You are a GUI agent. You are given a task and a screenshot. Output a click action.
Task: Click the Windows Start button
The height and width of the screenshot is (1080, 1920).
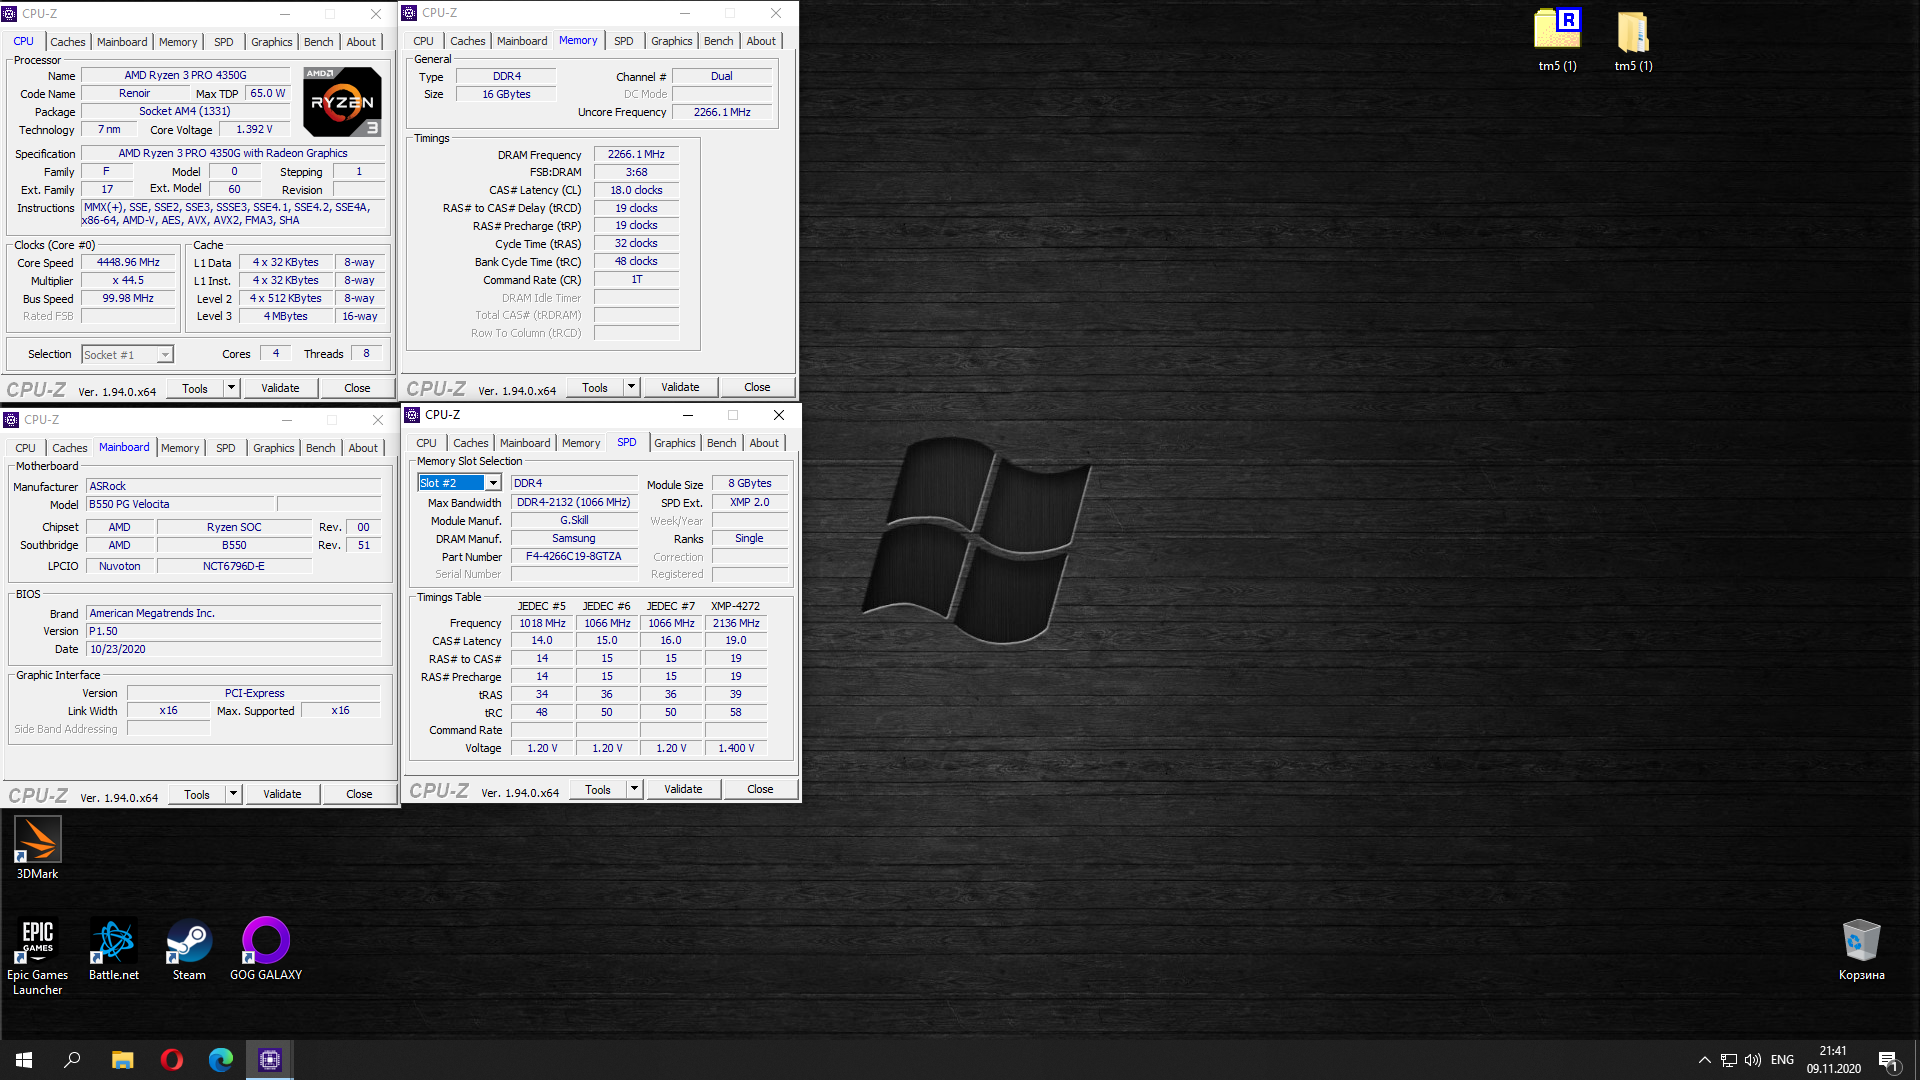(x=24, y=1060)
